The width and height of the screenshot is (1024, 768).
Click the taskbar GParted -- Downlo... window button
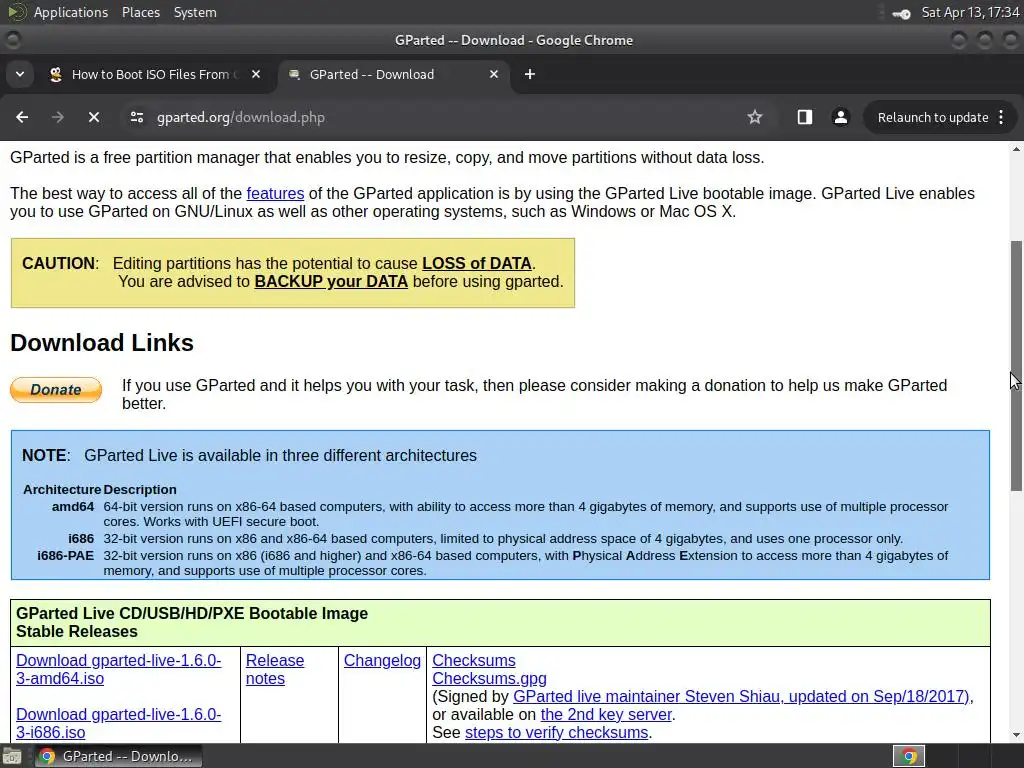click(x=118, y=756)
